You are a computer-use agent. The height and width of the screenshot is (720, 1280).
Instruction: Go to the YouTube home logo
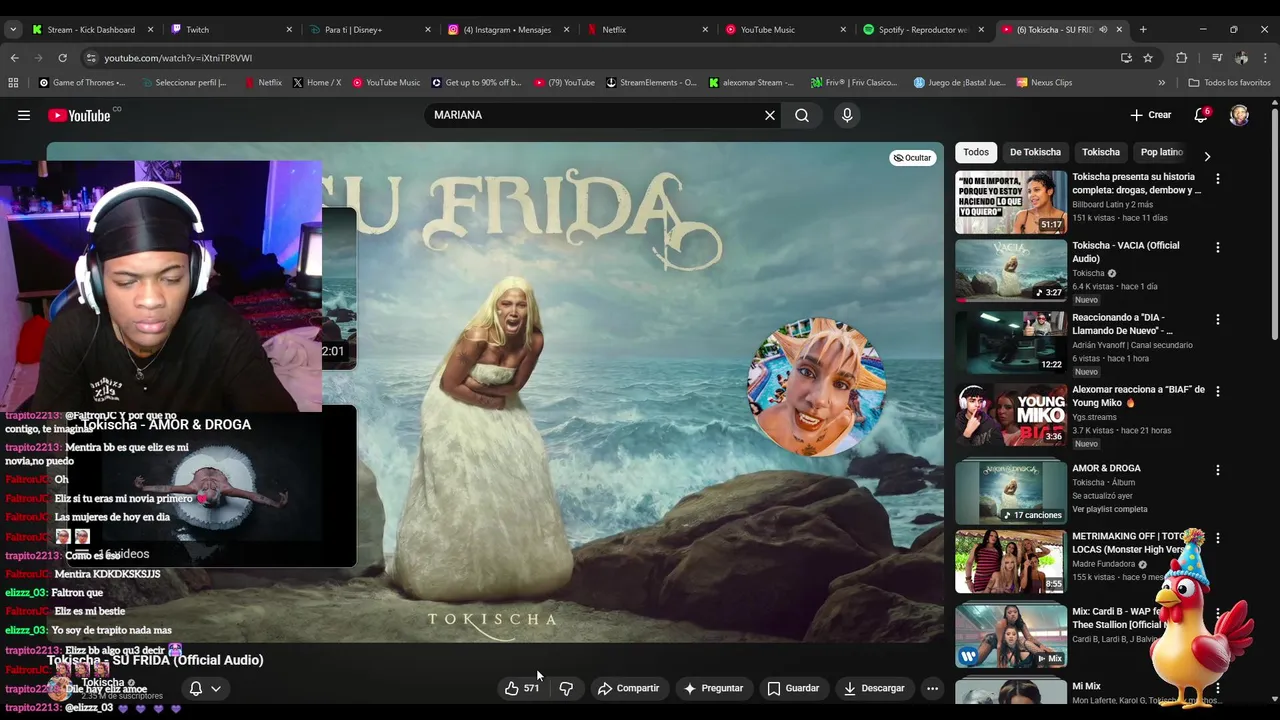[80, 115]
